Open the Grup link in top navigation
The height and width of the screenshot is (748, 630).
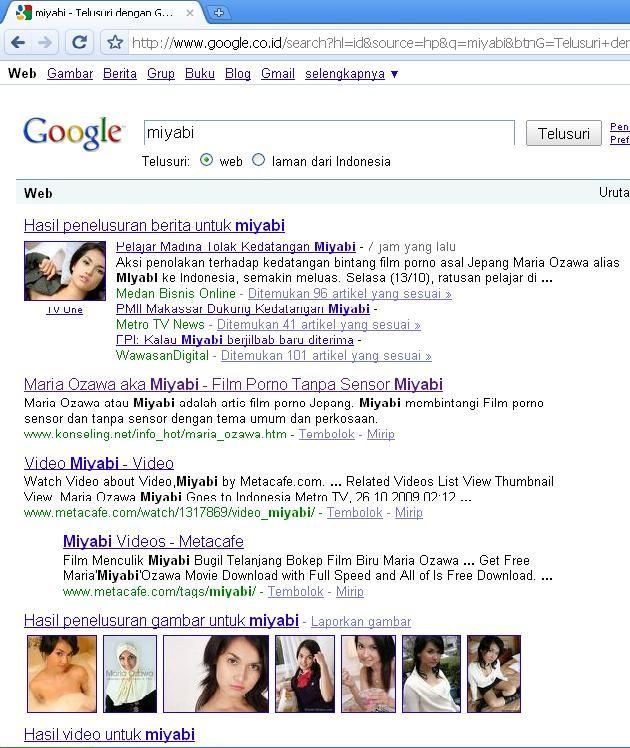(161, 73)
